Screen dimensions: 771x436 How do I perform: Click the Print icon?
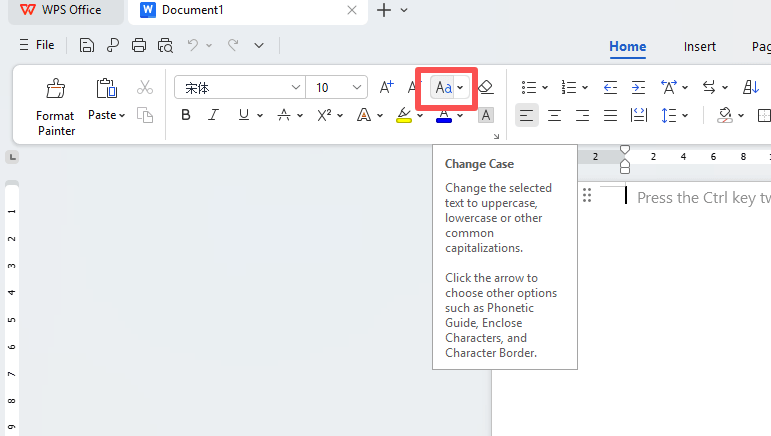[x=139, y=45]
